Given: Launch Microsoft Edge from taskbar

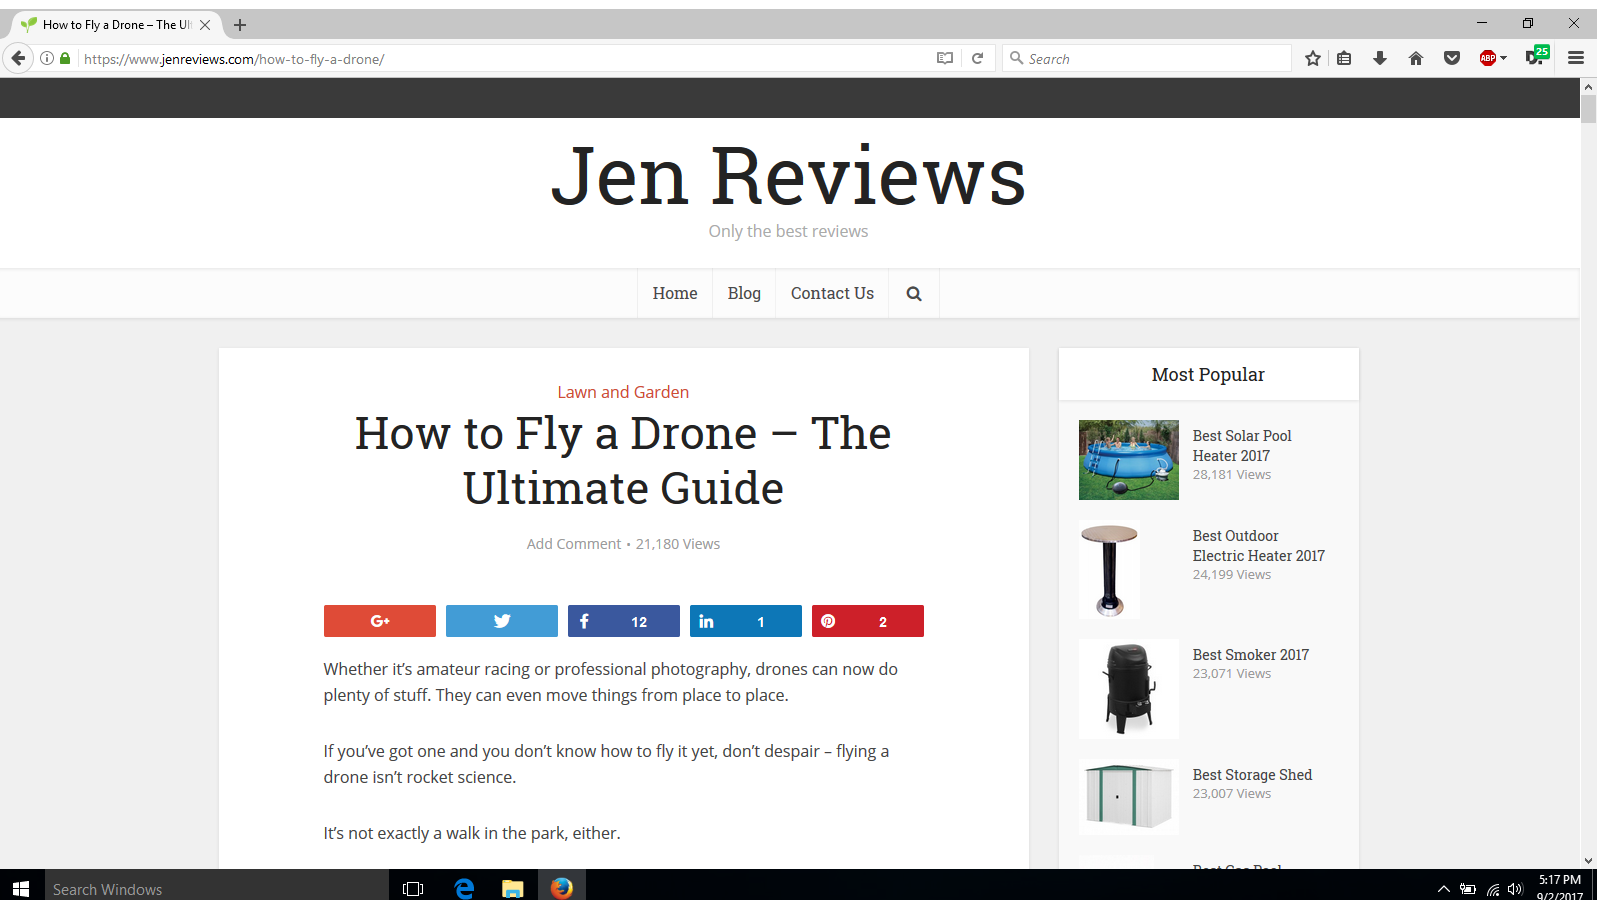Looking at the screenshot, I should click(x=464, y=888).
